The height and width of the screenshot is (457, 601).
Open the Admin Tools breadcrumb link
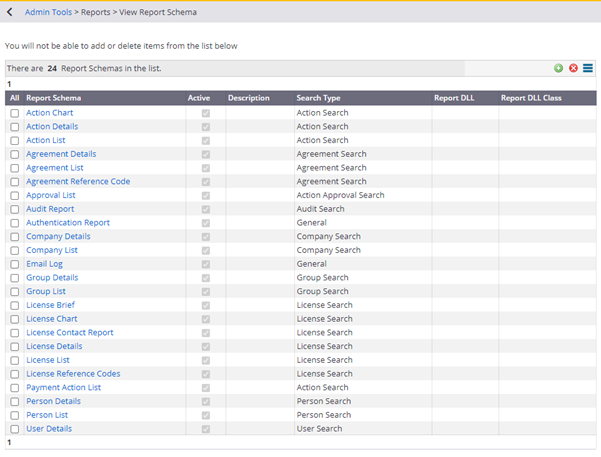point(48,12)
